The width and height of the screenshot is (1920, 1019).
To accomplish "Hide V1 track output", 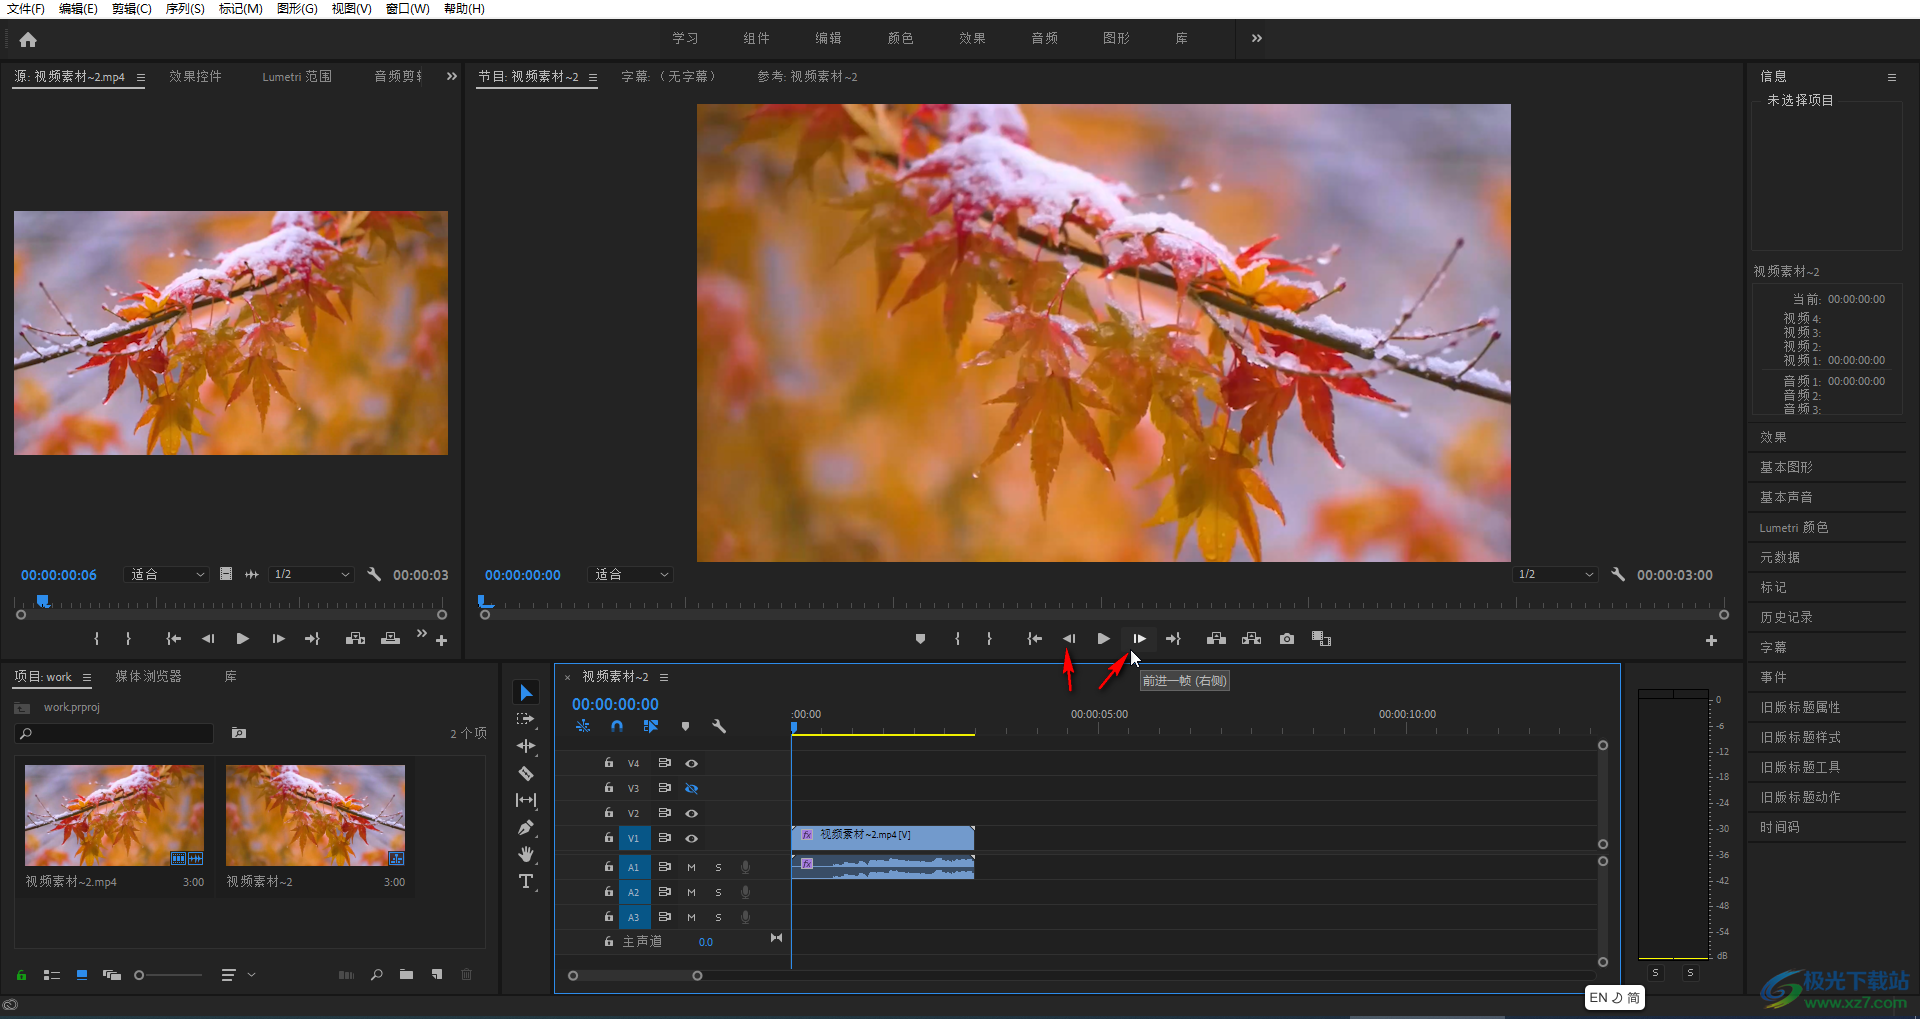I will click(x=691, y=838).
